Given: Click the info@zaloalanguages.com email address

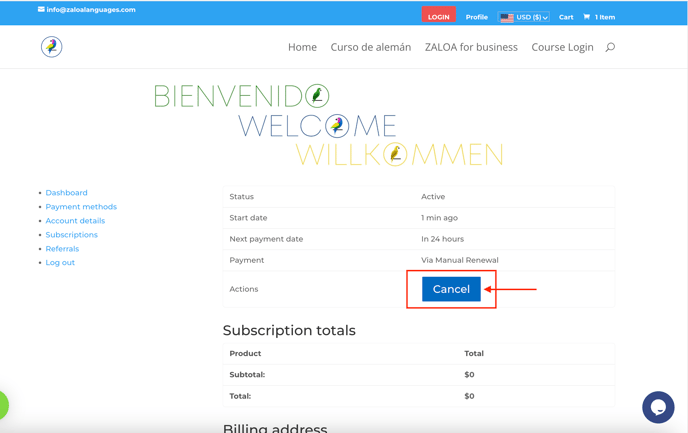Looking at the screenshot, I should tap(91, 9).
